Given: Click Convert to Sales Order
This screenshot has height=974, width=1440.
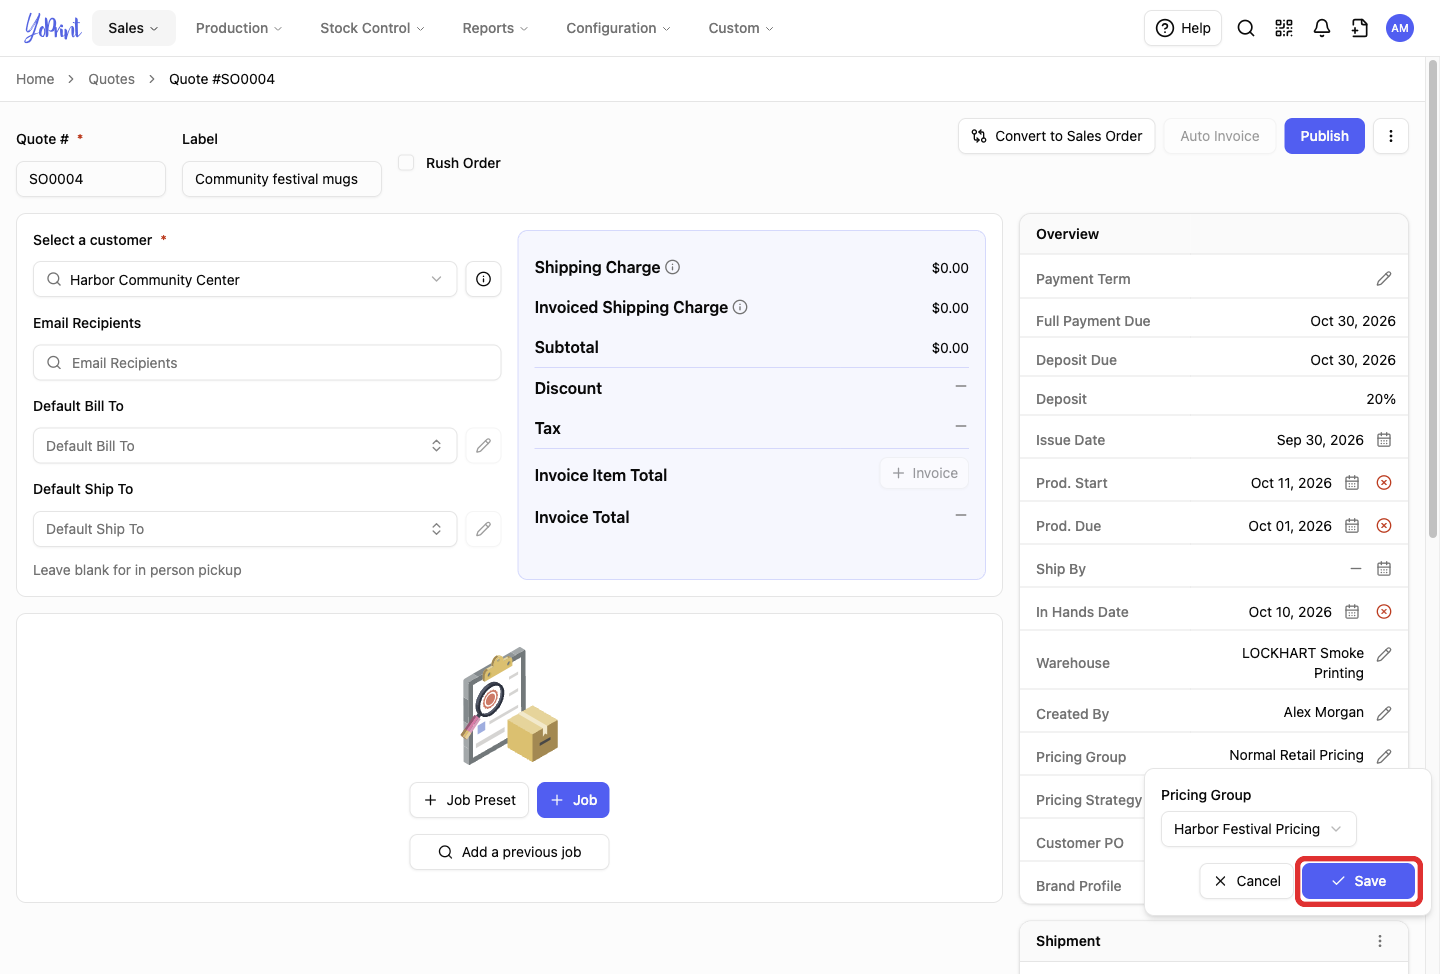Looking at the screenshot, I should click(x=1057, y=136).
